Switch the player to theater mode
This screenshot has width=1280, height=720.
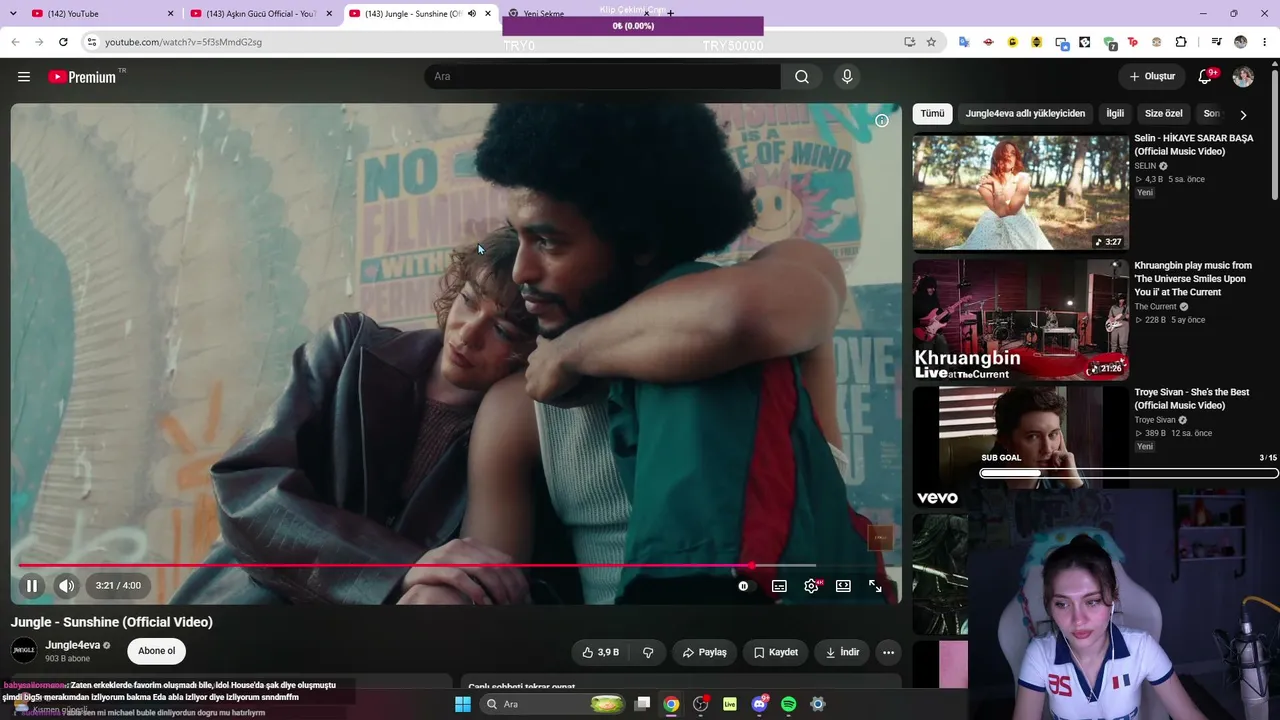pos(843,586)
